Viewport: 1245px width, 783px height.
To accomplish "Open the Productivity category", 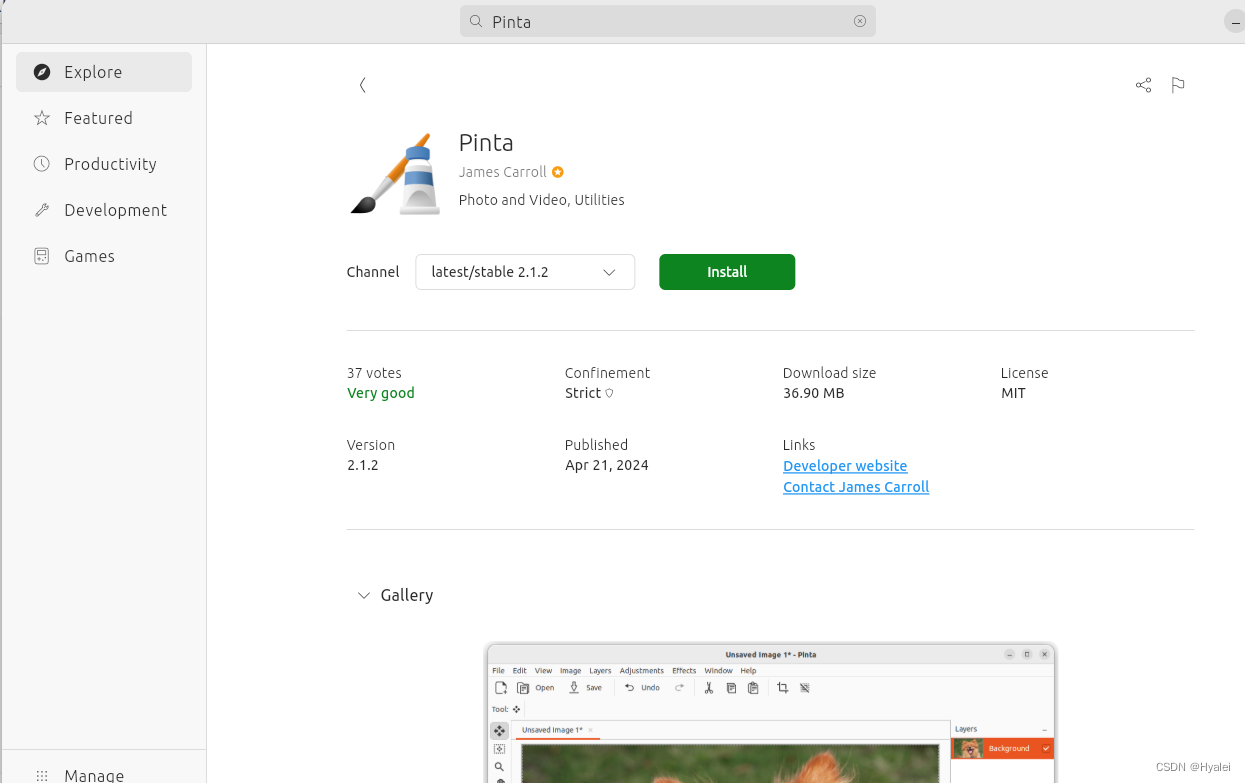I will tap(104, 164).
